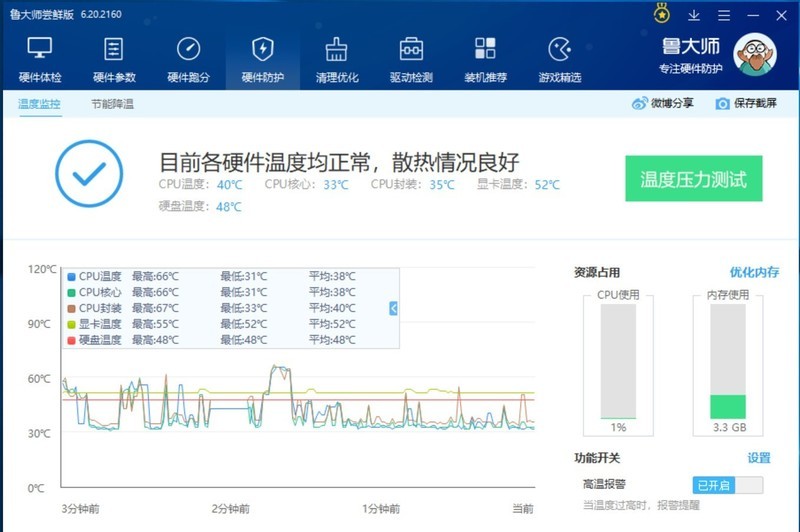
Task: Click the 硬盘温度 48℃ value
Action: 229,207
